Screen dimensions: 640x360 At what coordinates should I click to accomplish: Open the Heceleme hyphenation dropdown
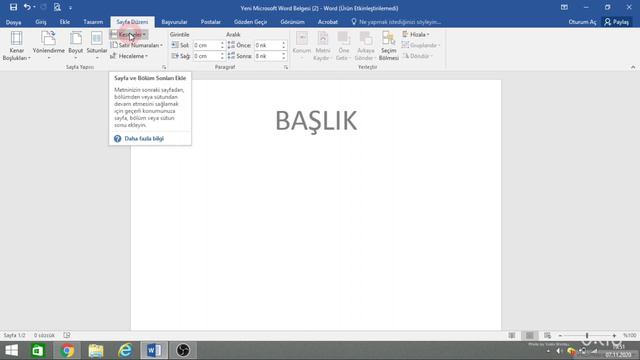point(129,56)
